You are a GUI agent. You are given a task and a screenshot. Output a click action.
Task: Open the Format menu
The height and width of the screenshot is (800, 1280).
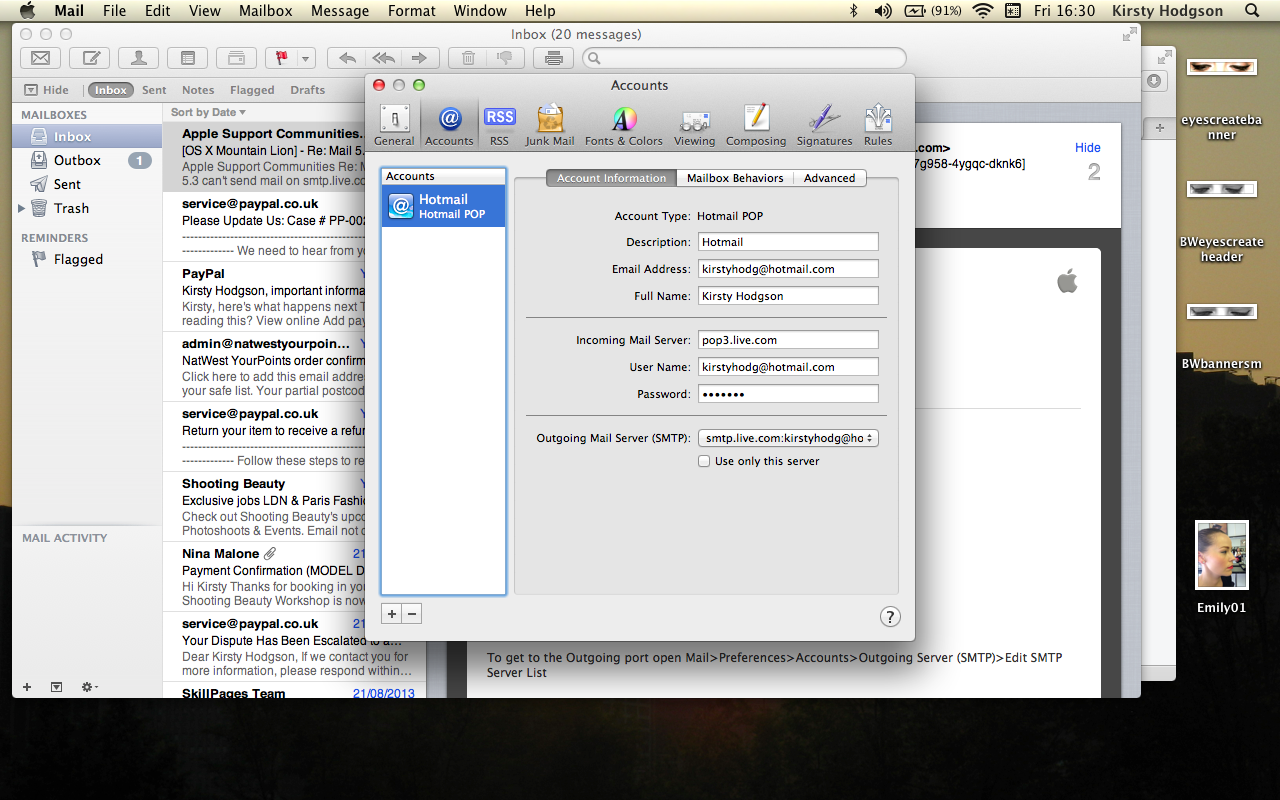pos(412,11)
